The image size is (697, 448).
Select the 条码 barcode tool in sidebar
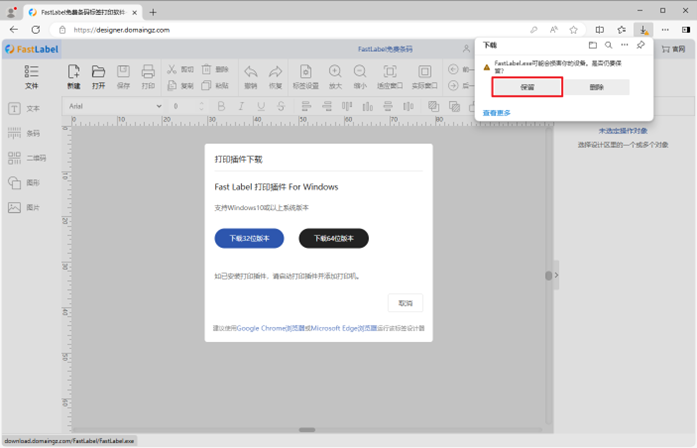coord(24,133)
